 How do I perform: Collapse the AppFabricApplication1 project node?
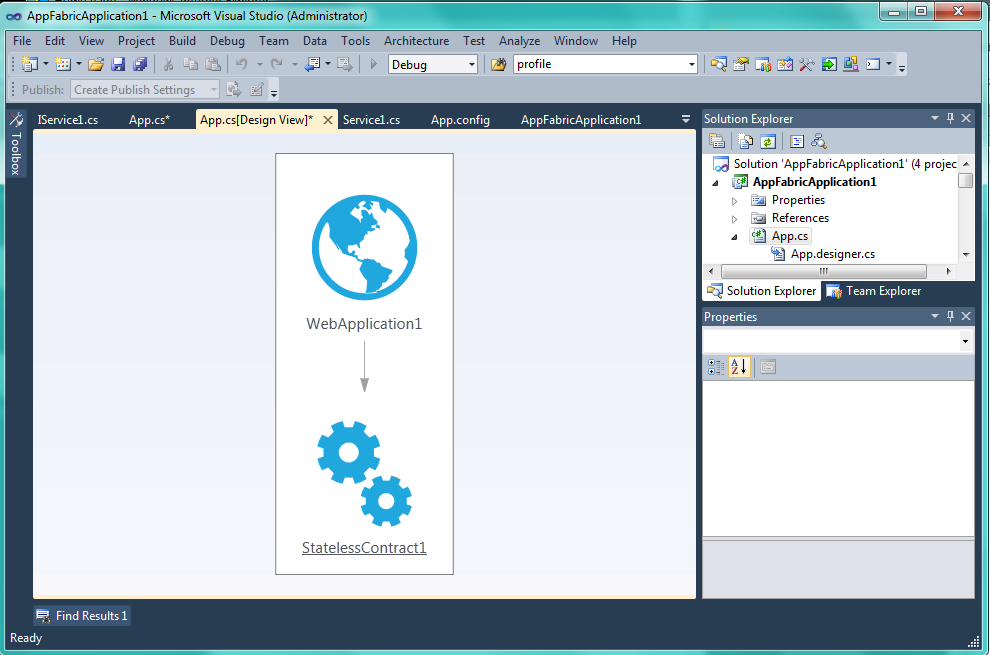(x=715, y=183)
